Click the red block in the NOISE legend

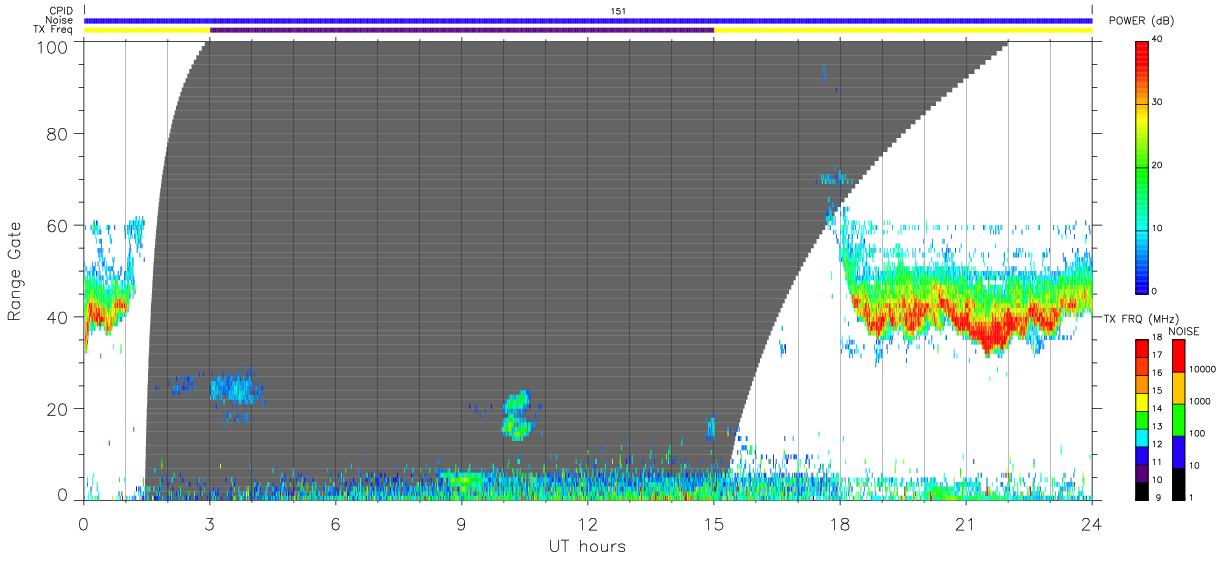(1178, 356)
